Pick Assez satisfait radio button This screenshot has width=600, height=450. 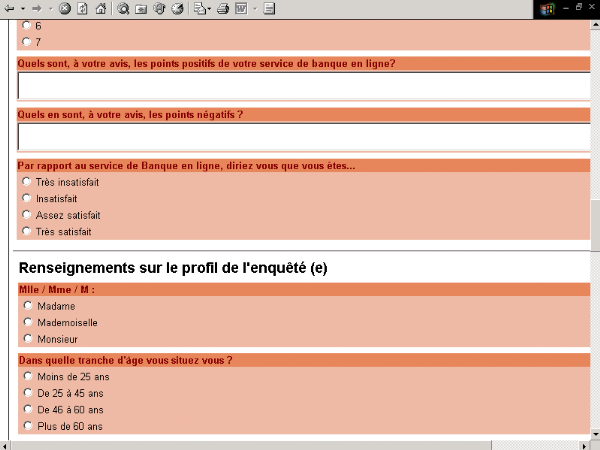point(26,214)
